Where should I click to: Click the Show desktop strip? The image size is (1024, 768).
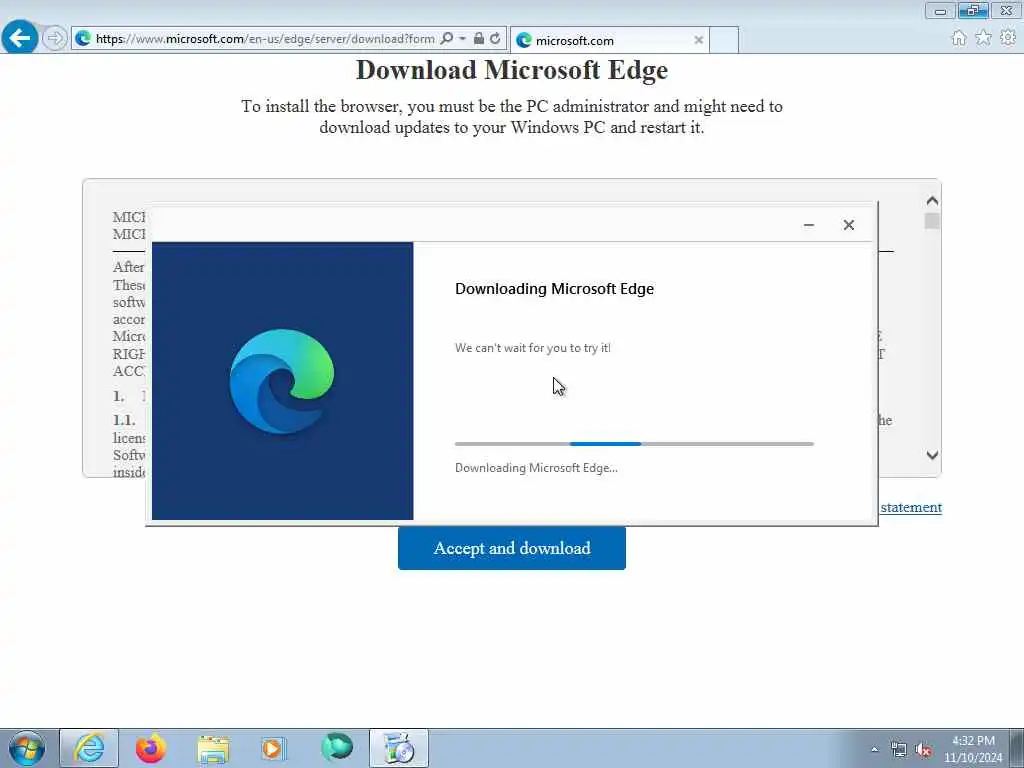(1017, 748)
